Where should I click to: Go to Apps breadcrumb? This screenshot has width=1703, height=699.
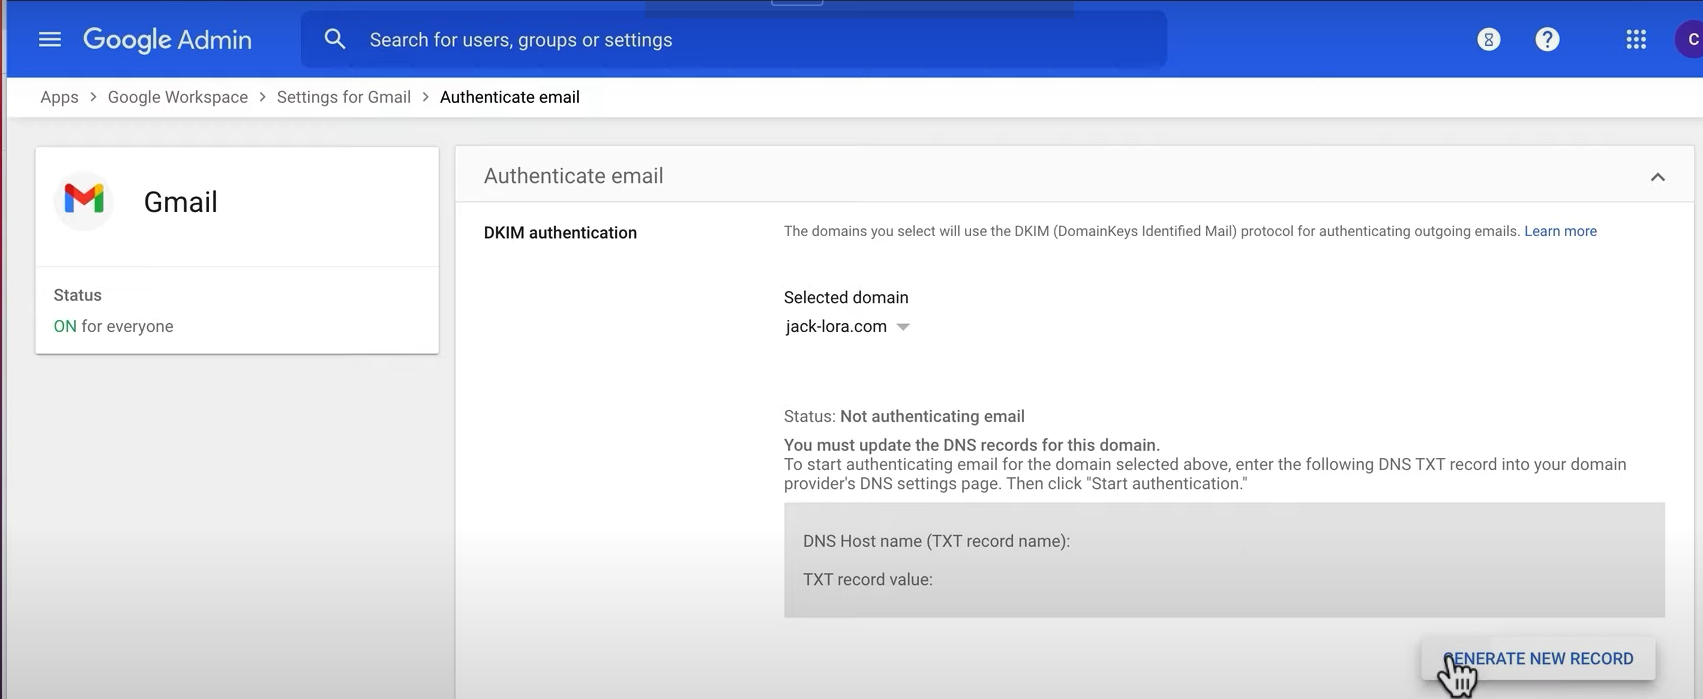click(x=59, y=97)
